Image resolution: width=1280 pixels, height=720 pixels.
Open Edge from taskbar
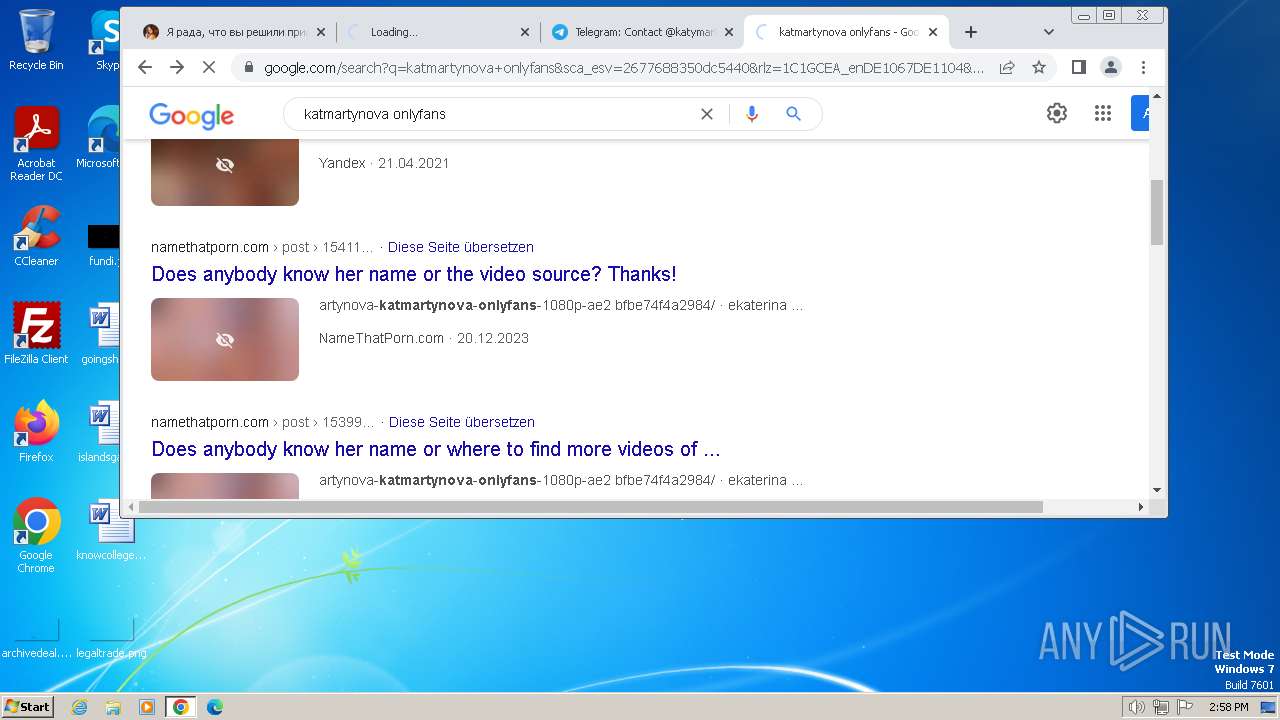[x=214, y=707]
